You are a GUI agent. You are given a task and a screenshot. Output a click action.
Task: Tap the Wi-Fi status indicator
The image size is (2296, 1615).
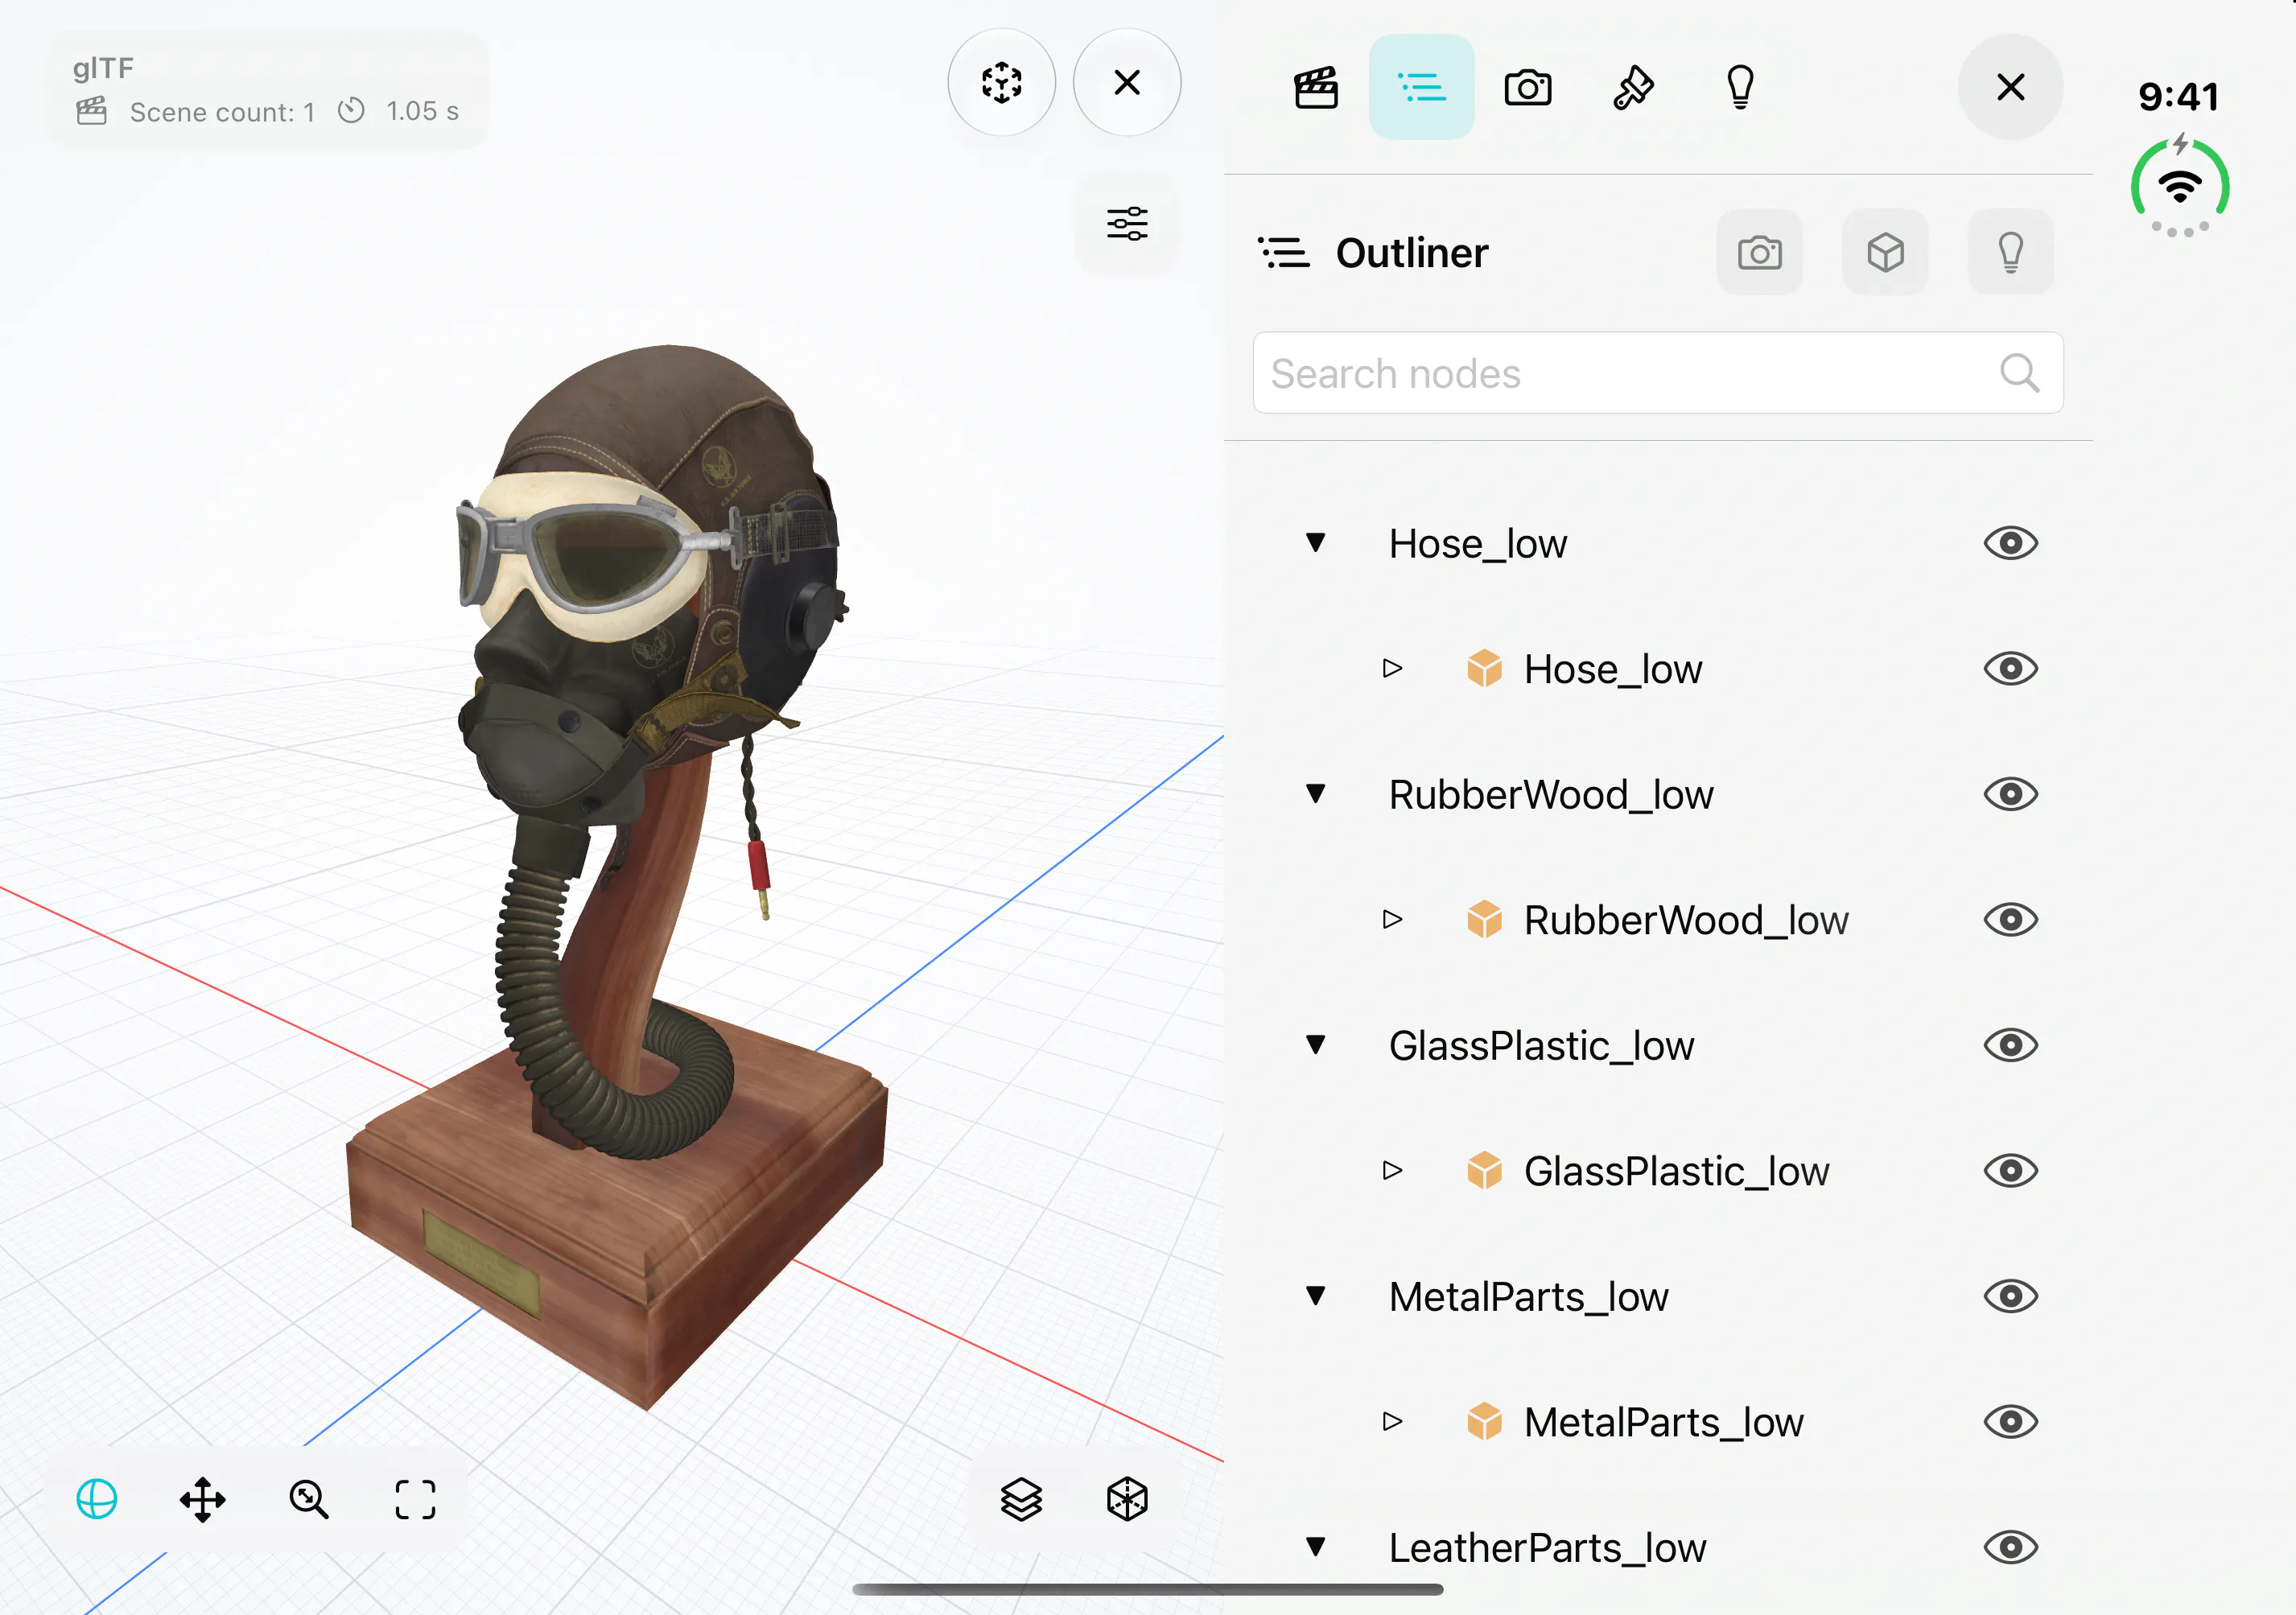coord(2179,187)
